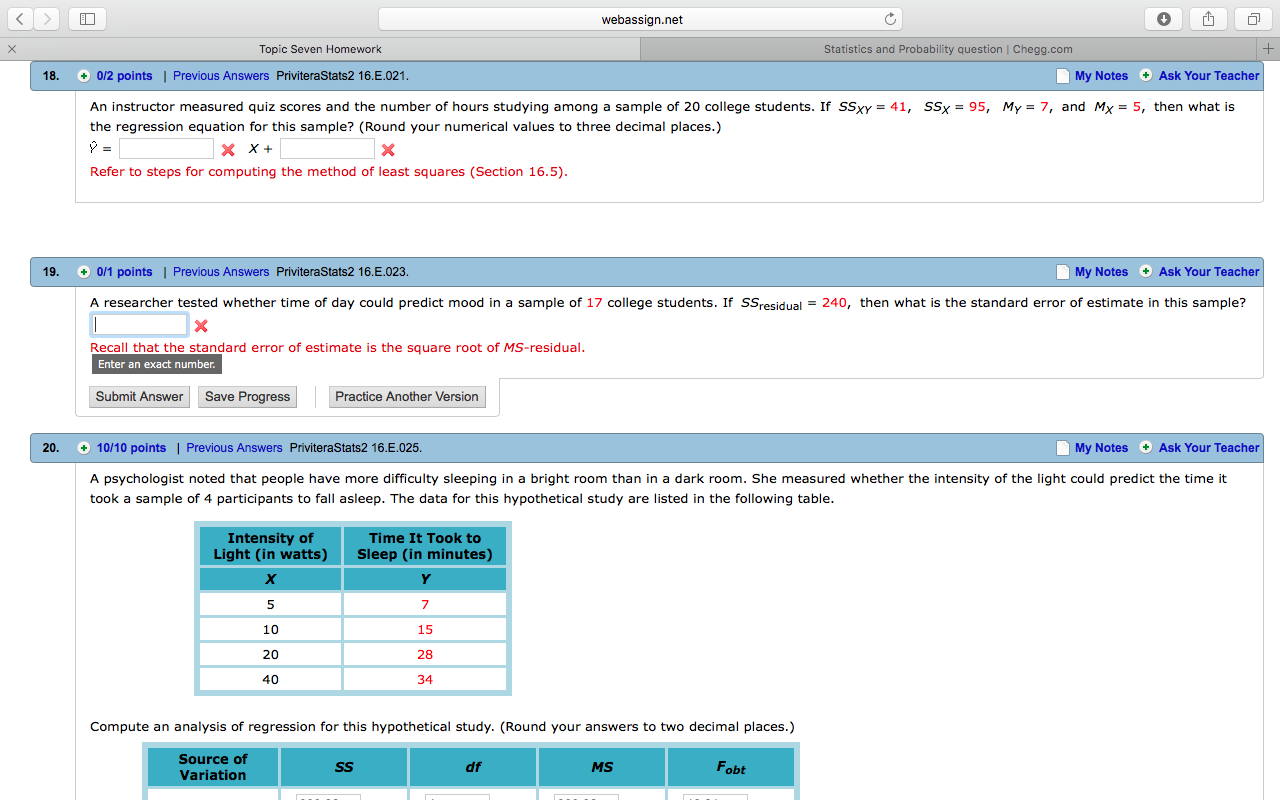Click the red X beside question 18's first answer box
The height and width of the screenshot is (800, 1280).
click(x=227, y=148)
